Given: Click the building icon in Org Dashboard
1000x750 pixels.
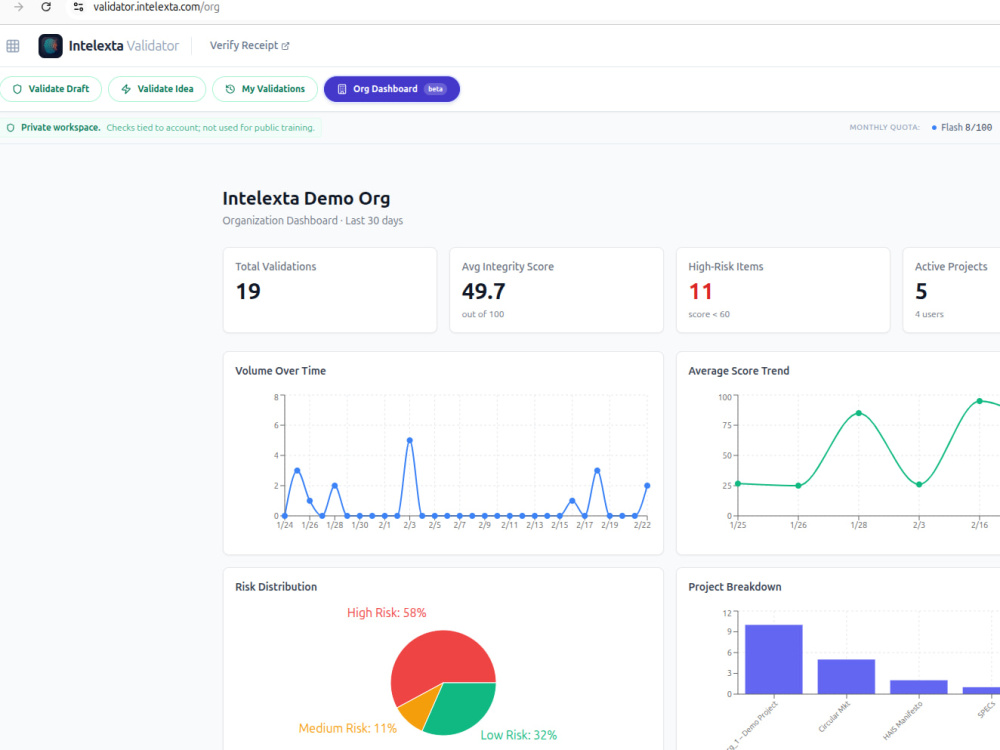Looking at the screenshot, I should [342, 89].
